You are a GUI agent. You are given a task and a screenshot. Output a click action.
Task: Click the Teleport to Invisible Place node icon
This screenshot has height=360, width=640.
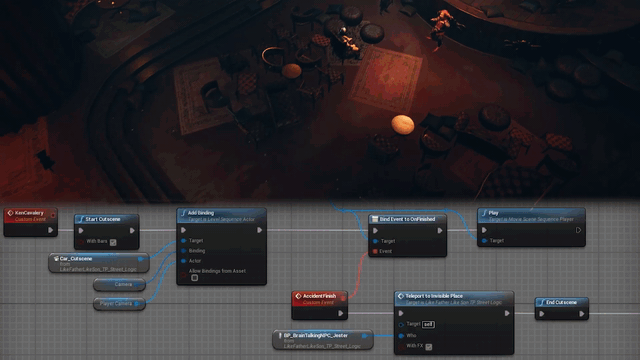point(400,296)
